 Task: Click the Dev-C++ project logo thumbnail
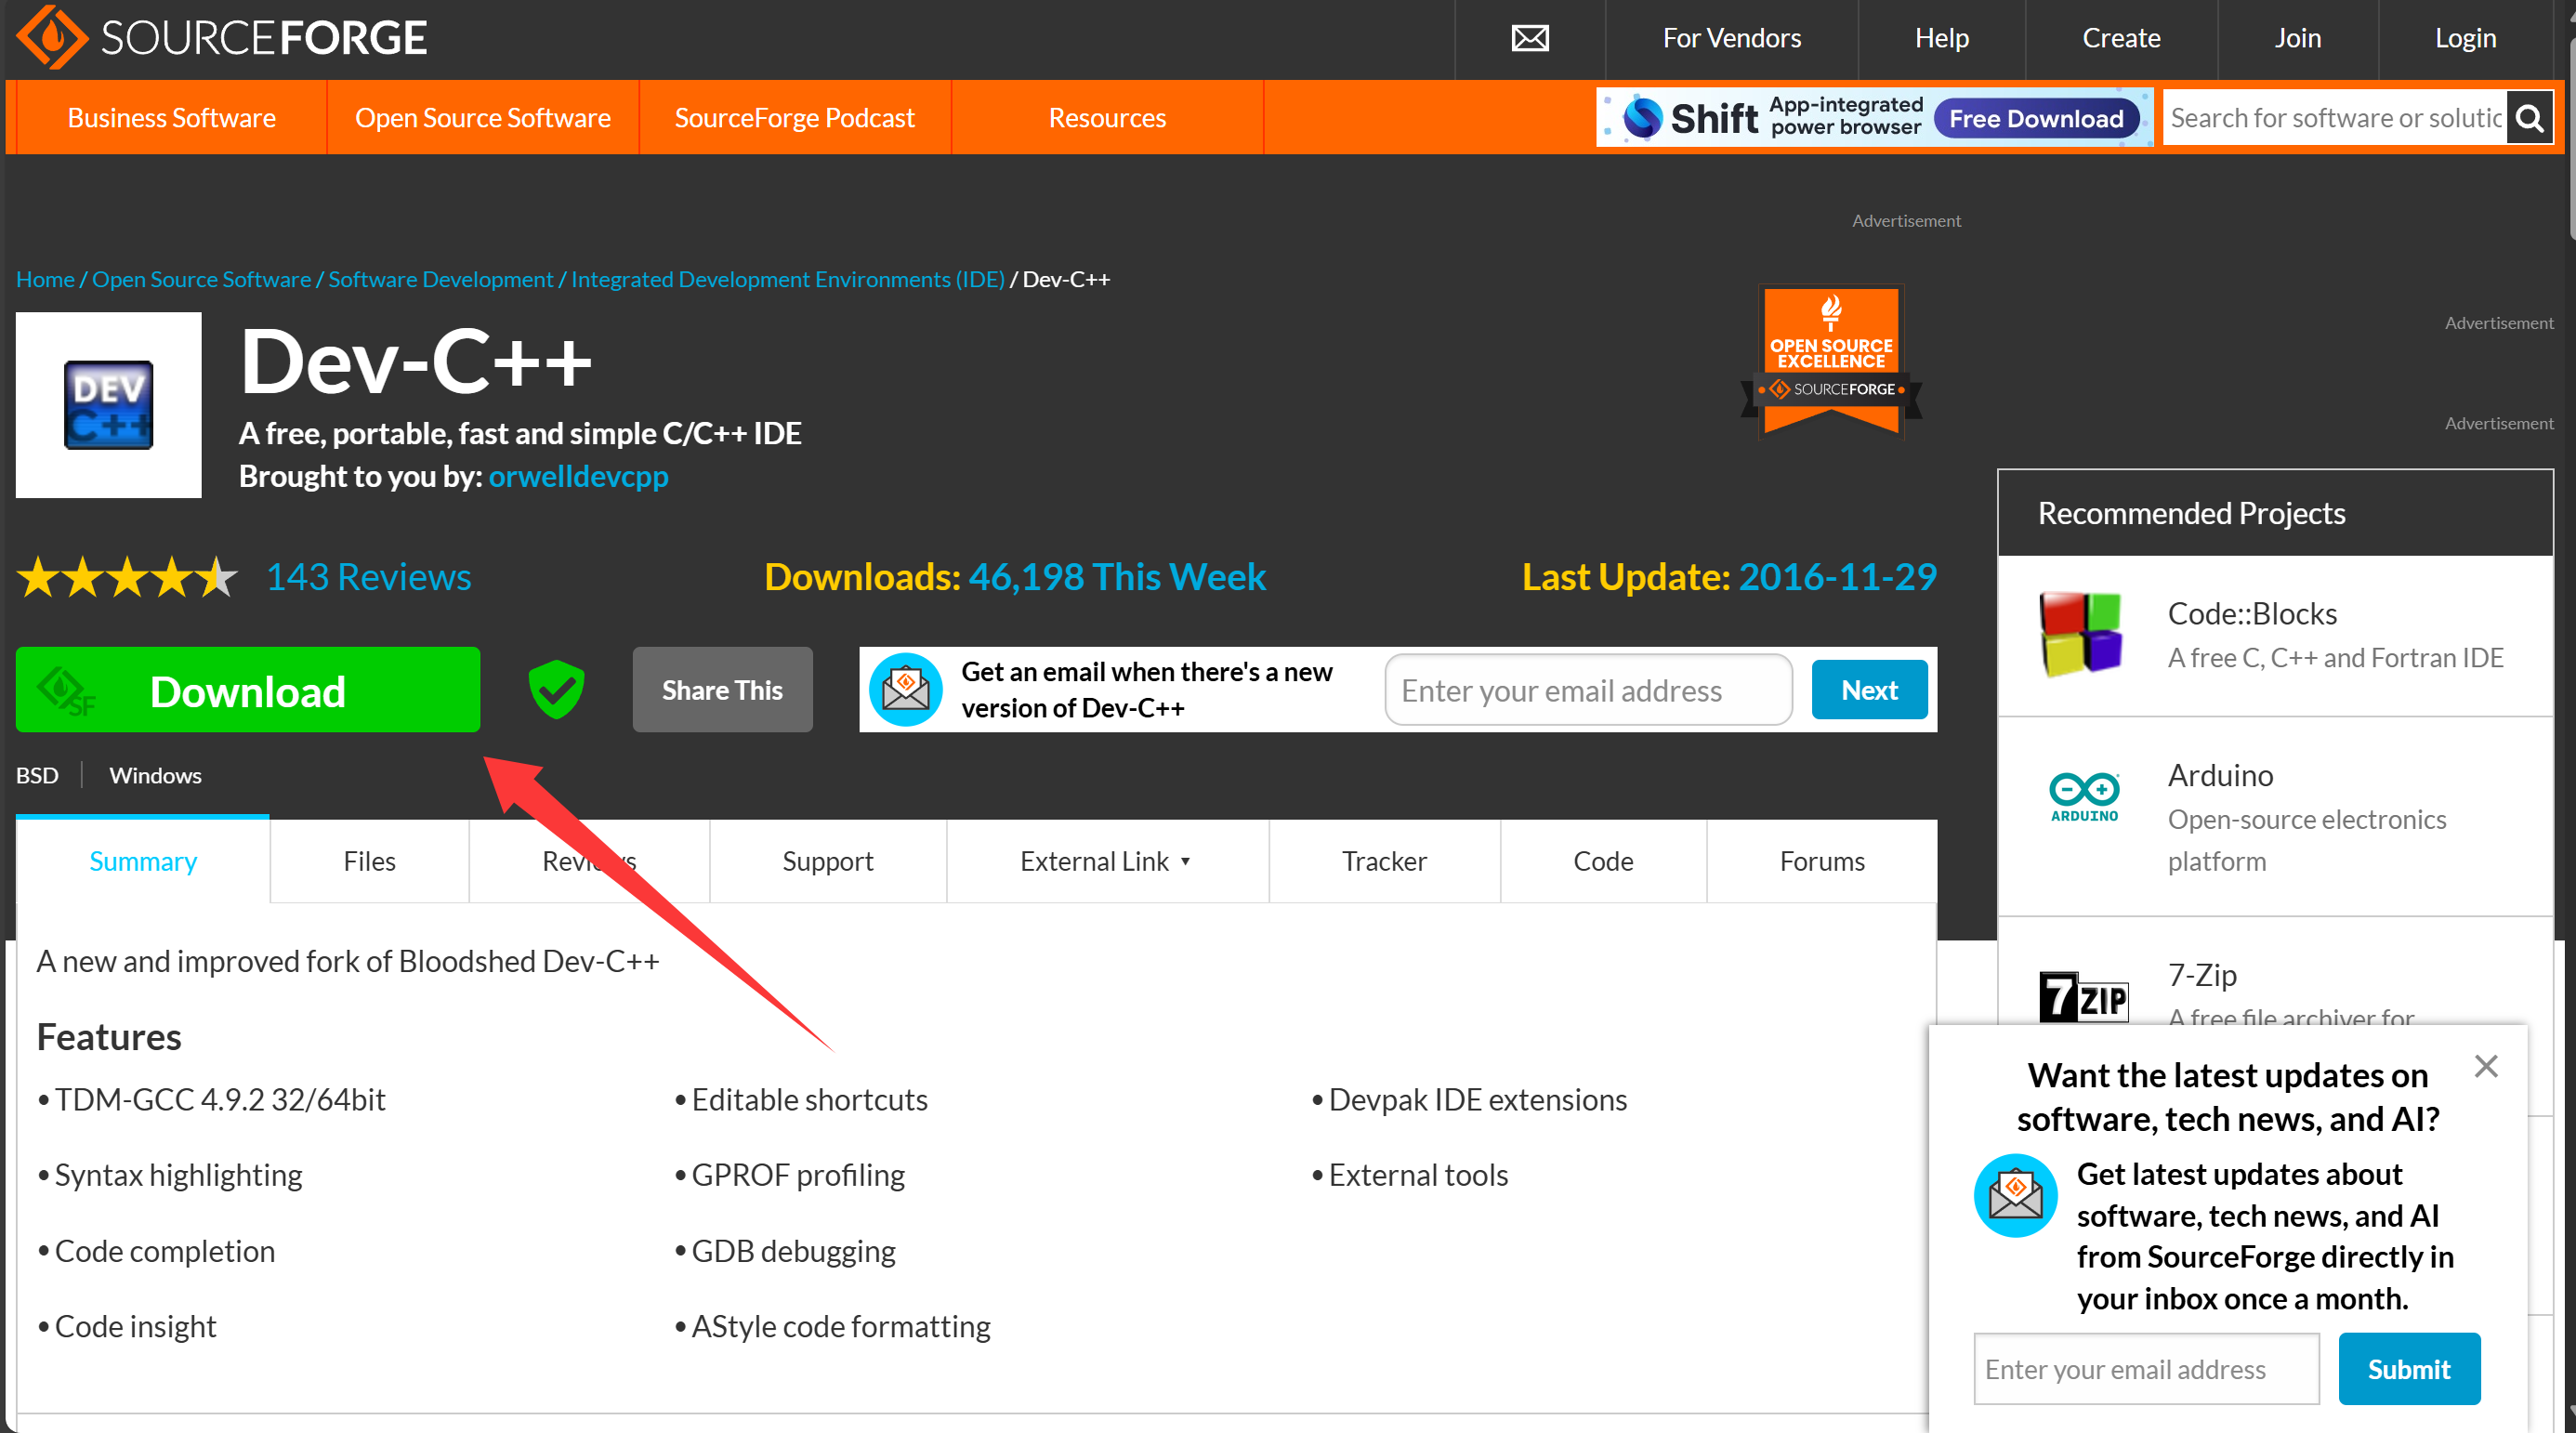pos(108,404)
